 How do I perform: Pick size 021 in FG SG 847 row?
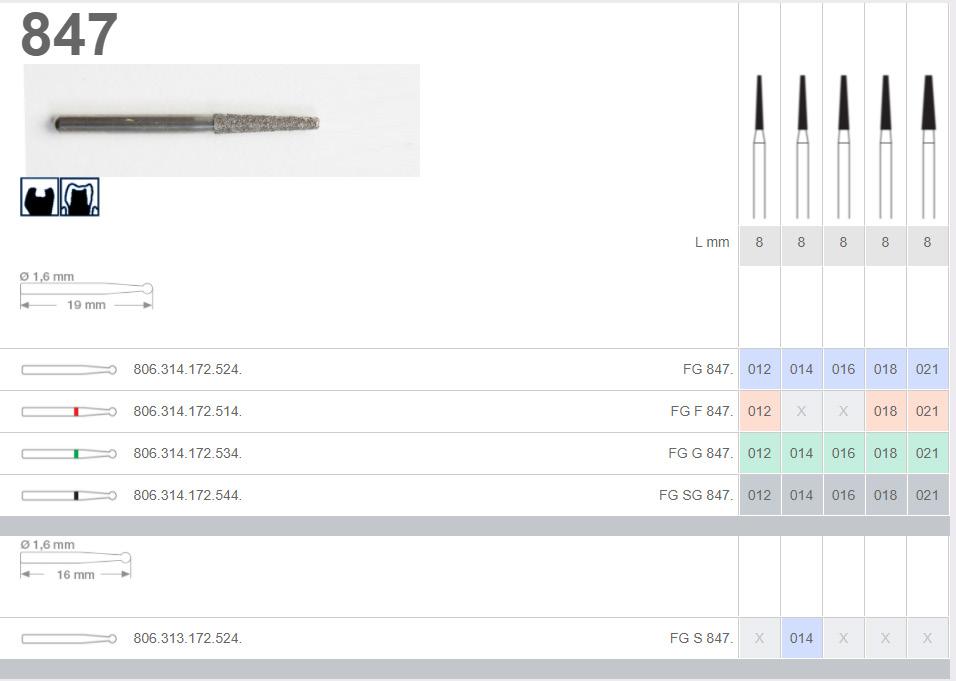(927, 496)
